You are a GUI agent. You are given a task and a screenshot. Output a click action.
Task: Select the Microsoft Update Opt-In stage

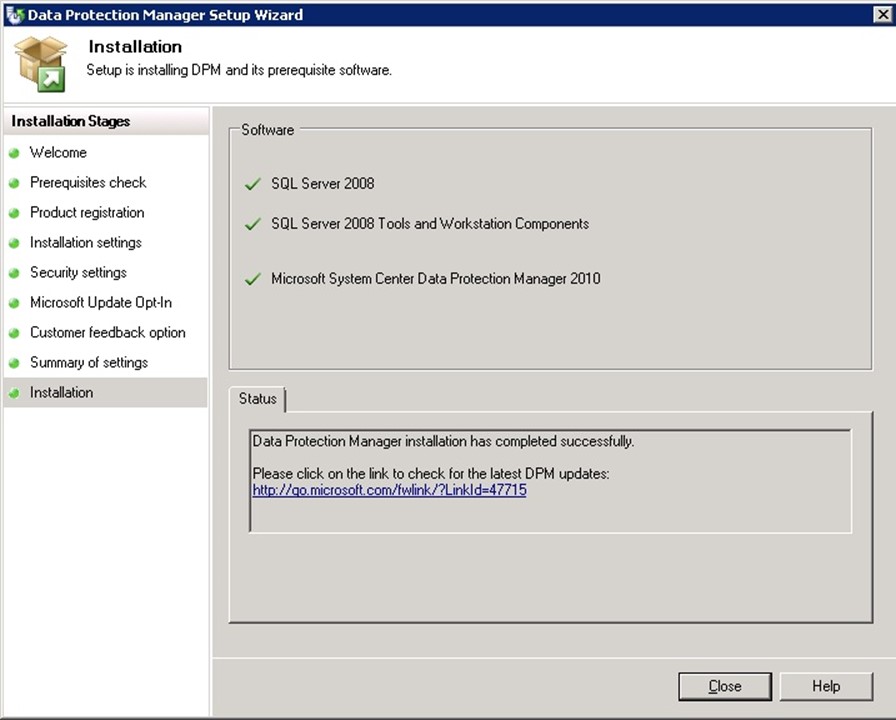click(101, 303)
